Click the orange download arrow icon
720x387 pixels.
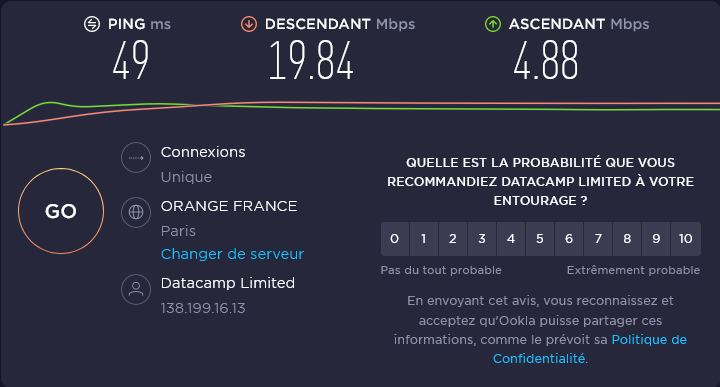tap(249, 24)
